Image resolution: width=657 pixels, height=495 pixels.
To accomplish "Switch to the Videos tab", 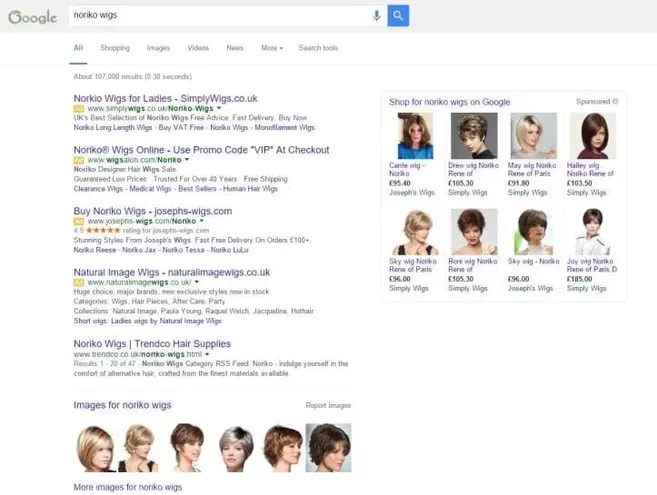I will click(x=198, y=48).
